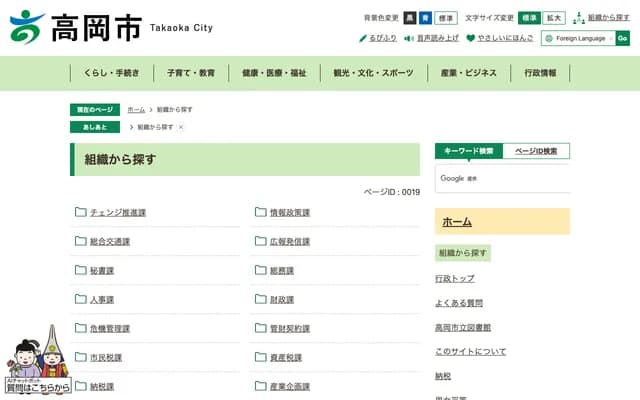Remove 組織から探す from footprint history
640x400 pixels.
pyautogui.click(x=181, y=128)
